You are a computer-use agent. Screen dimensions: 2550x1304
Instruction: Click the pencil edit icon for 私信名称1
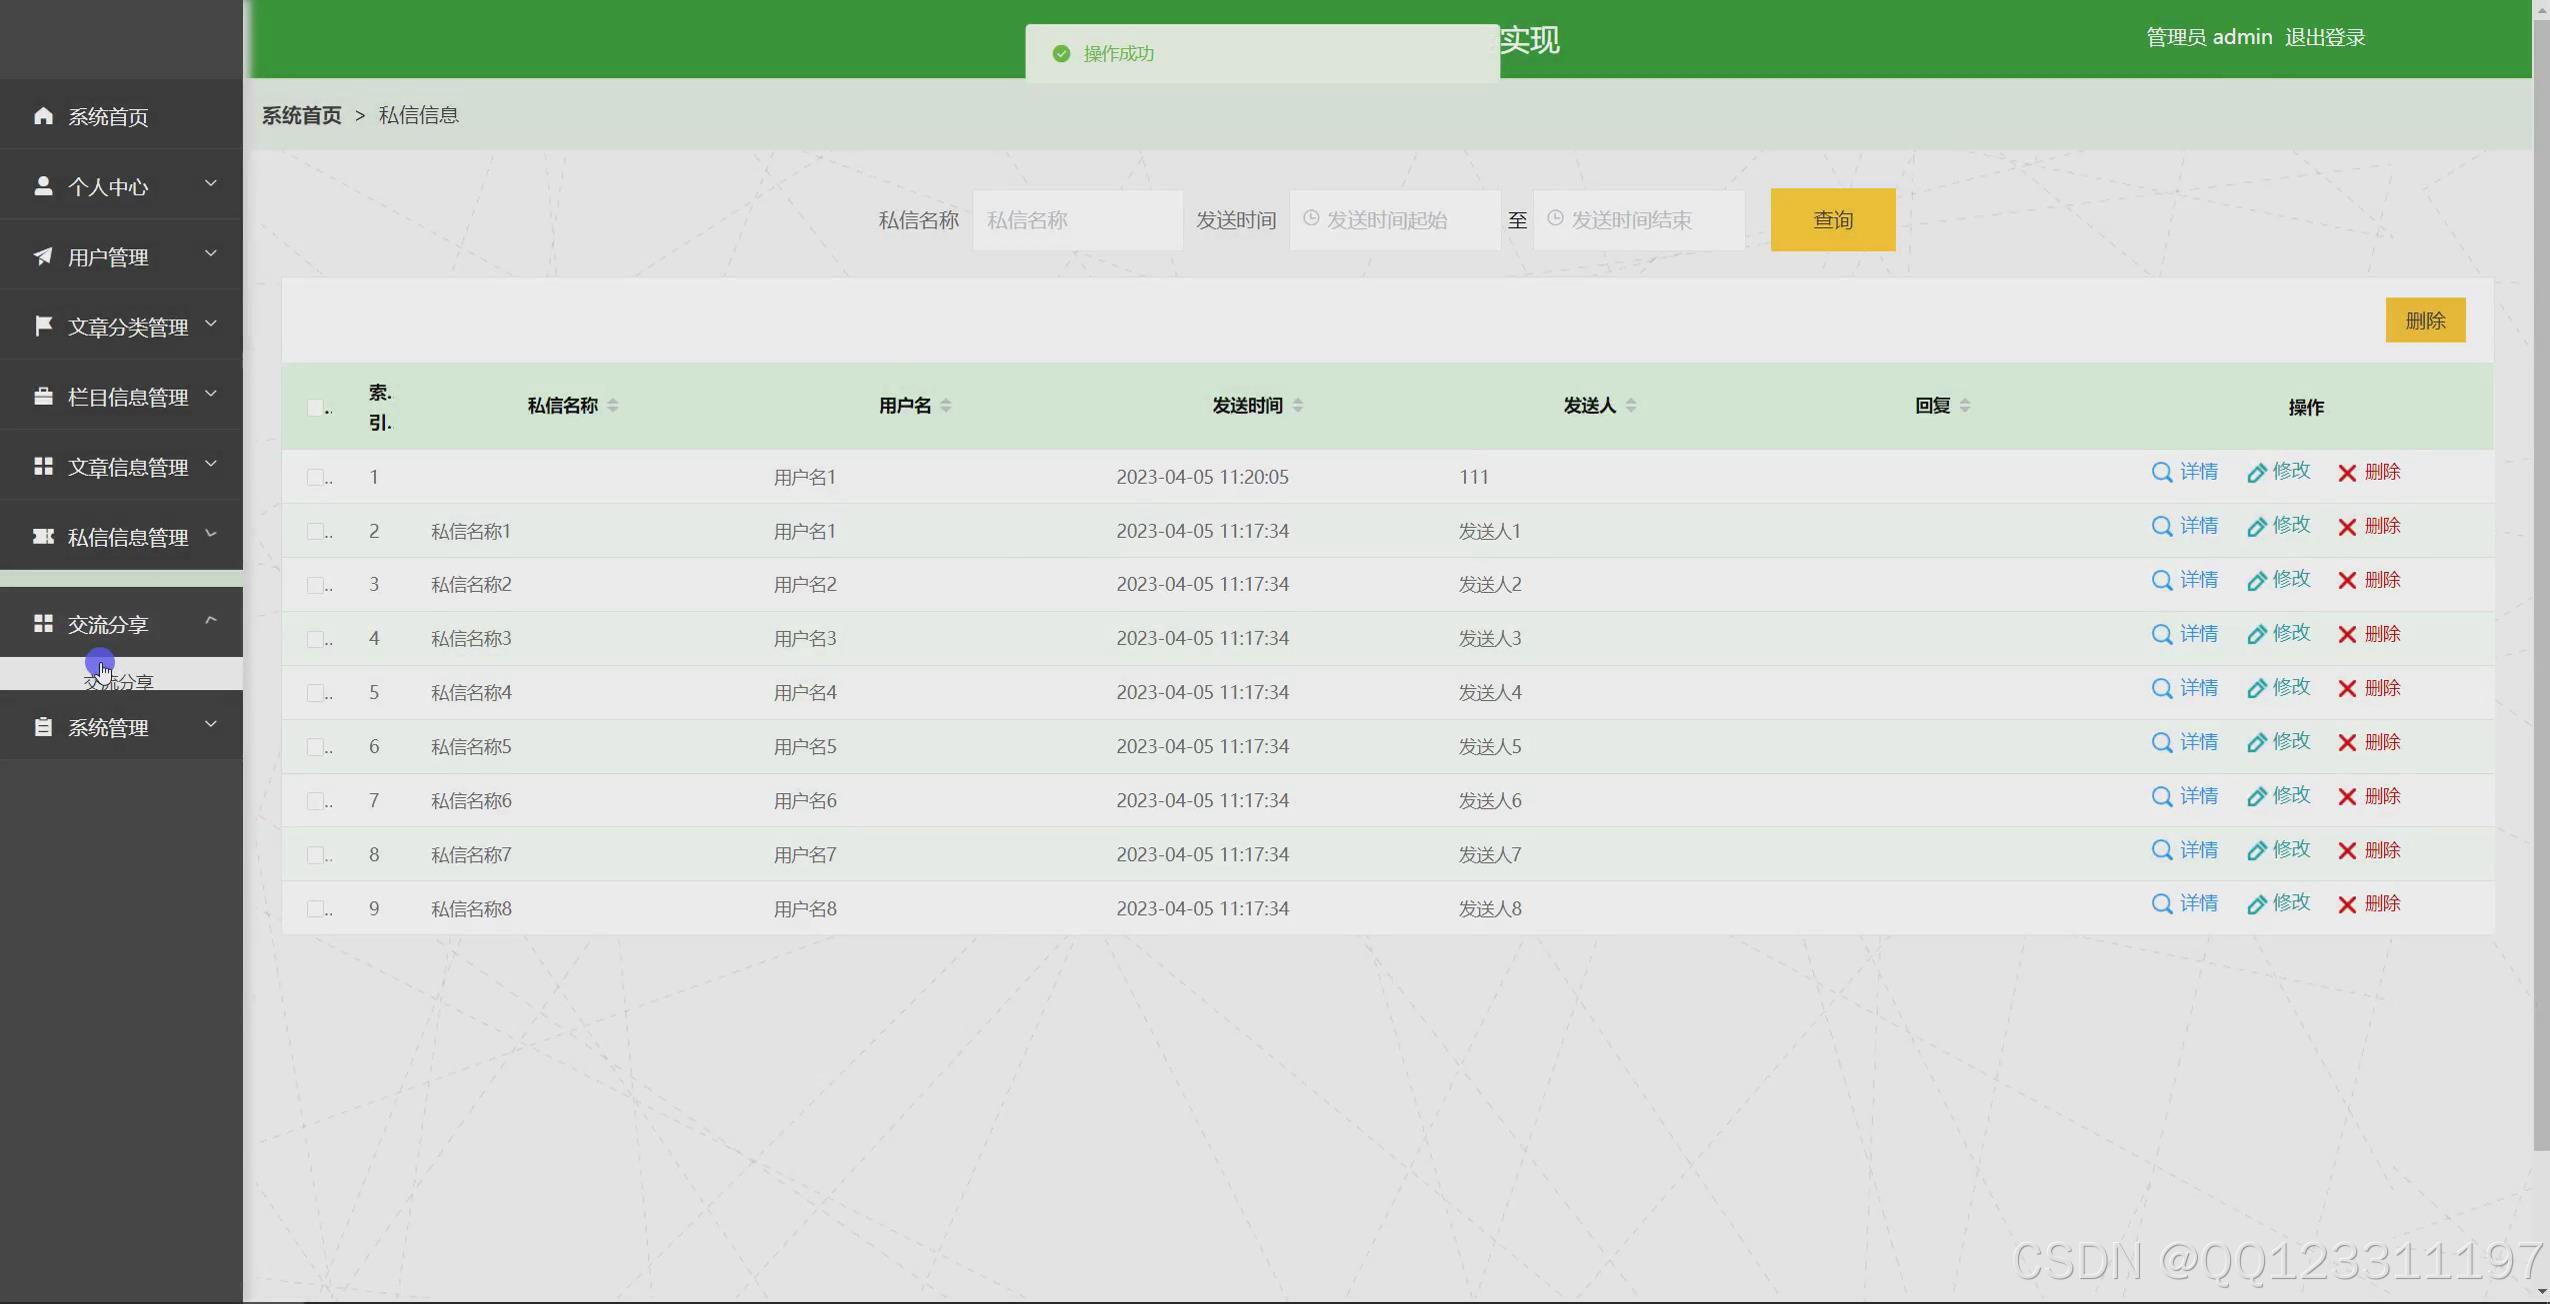[x=2256, y=527]
